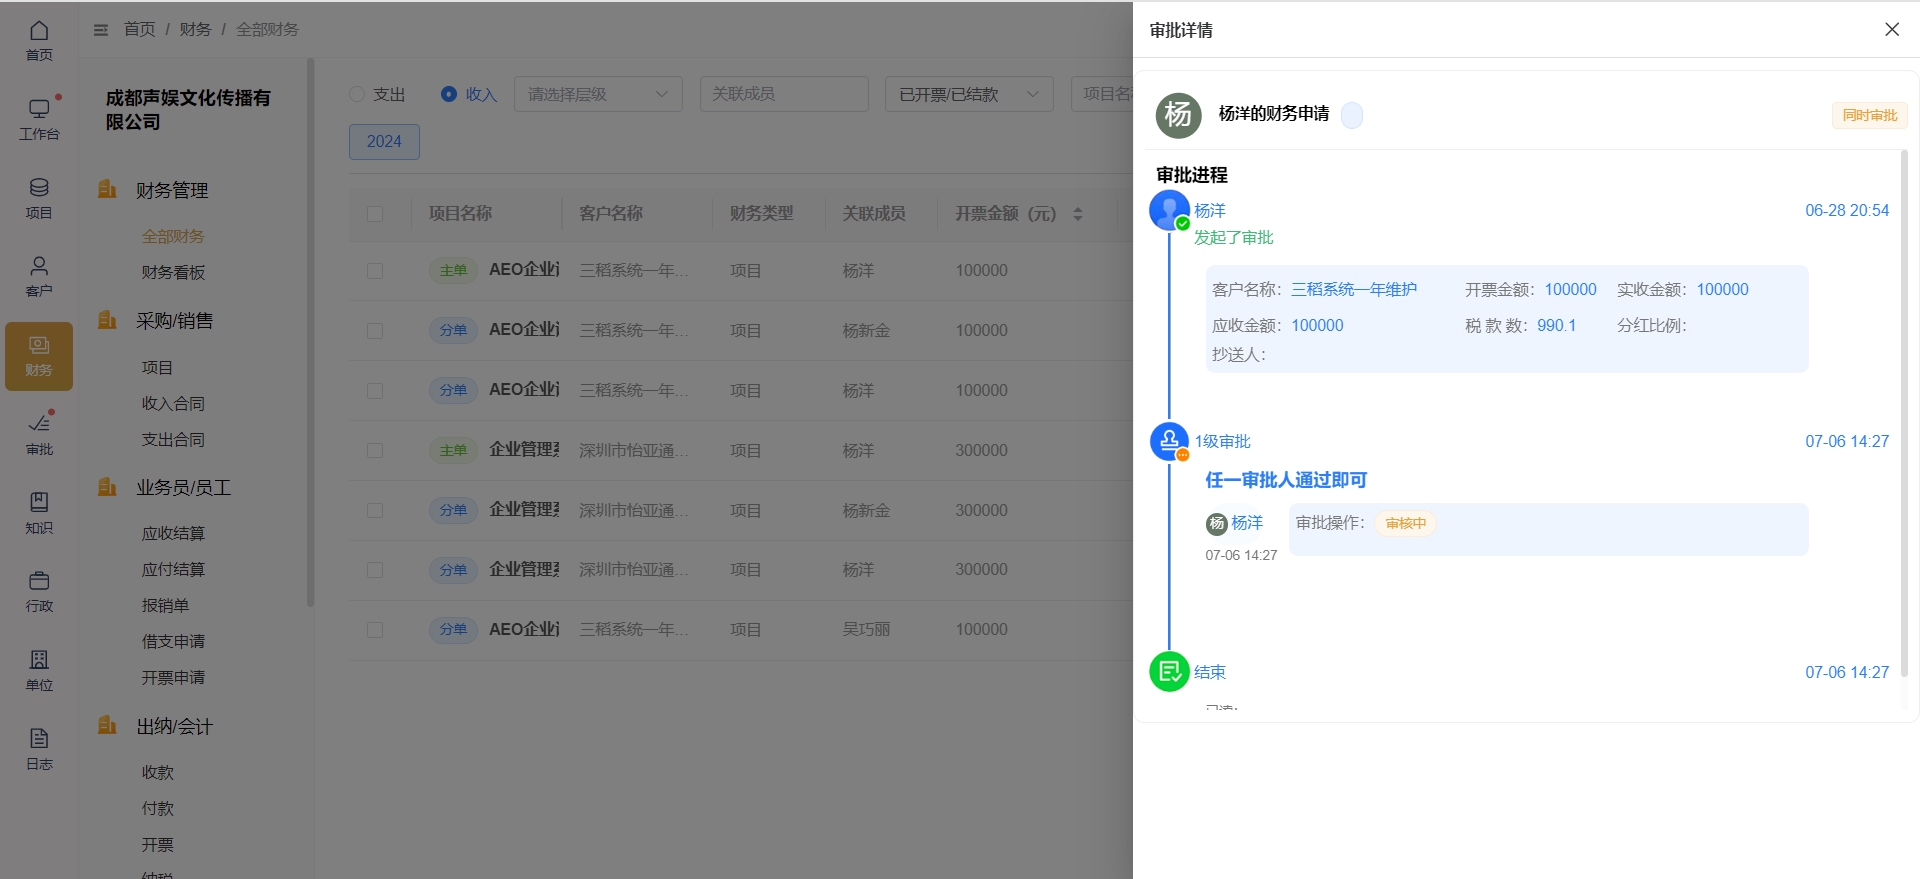Click 杨洋 initiator name link
This screenshot has height=879, width=1920.
(x=1209, y=211)
